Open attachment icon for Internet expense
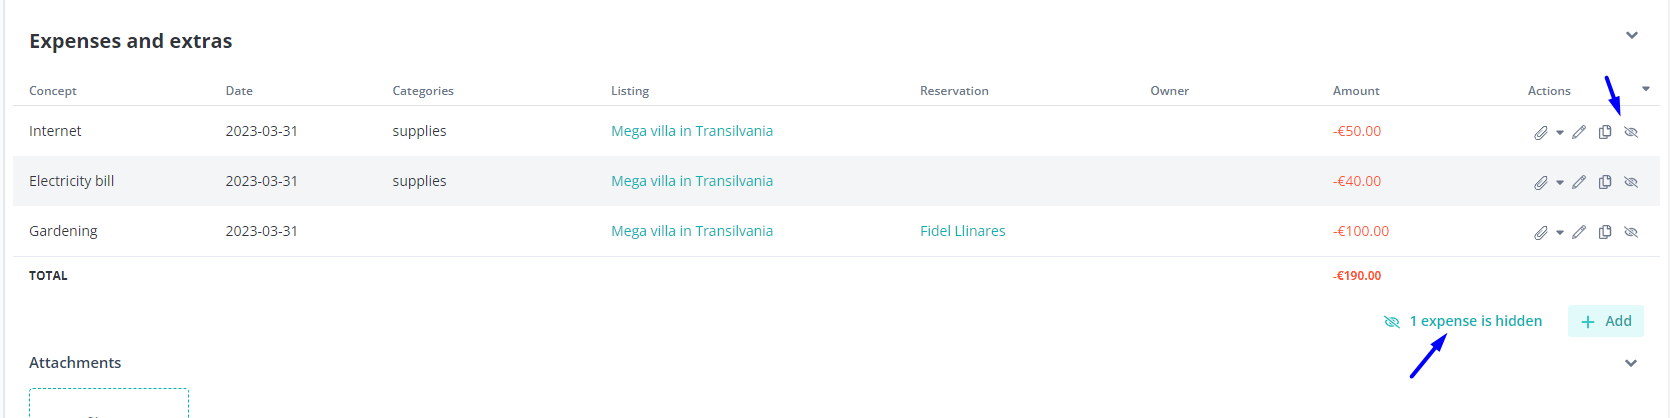 pyautogui.click(x=1541, y=132)
